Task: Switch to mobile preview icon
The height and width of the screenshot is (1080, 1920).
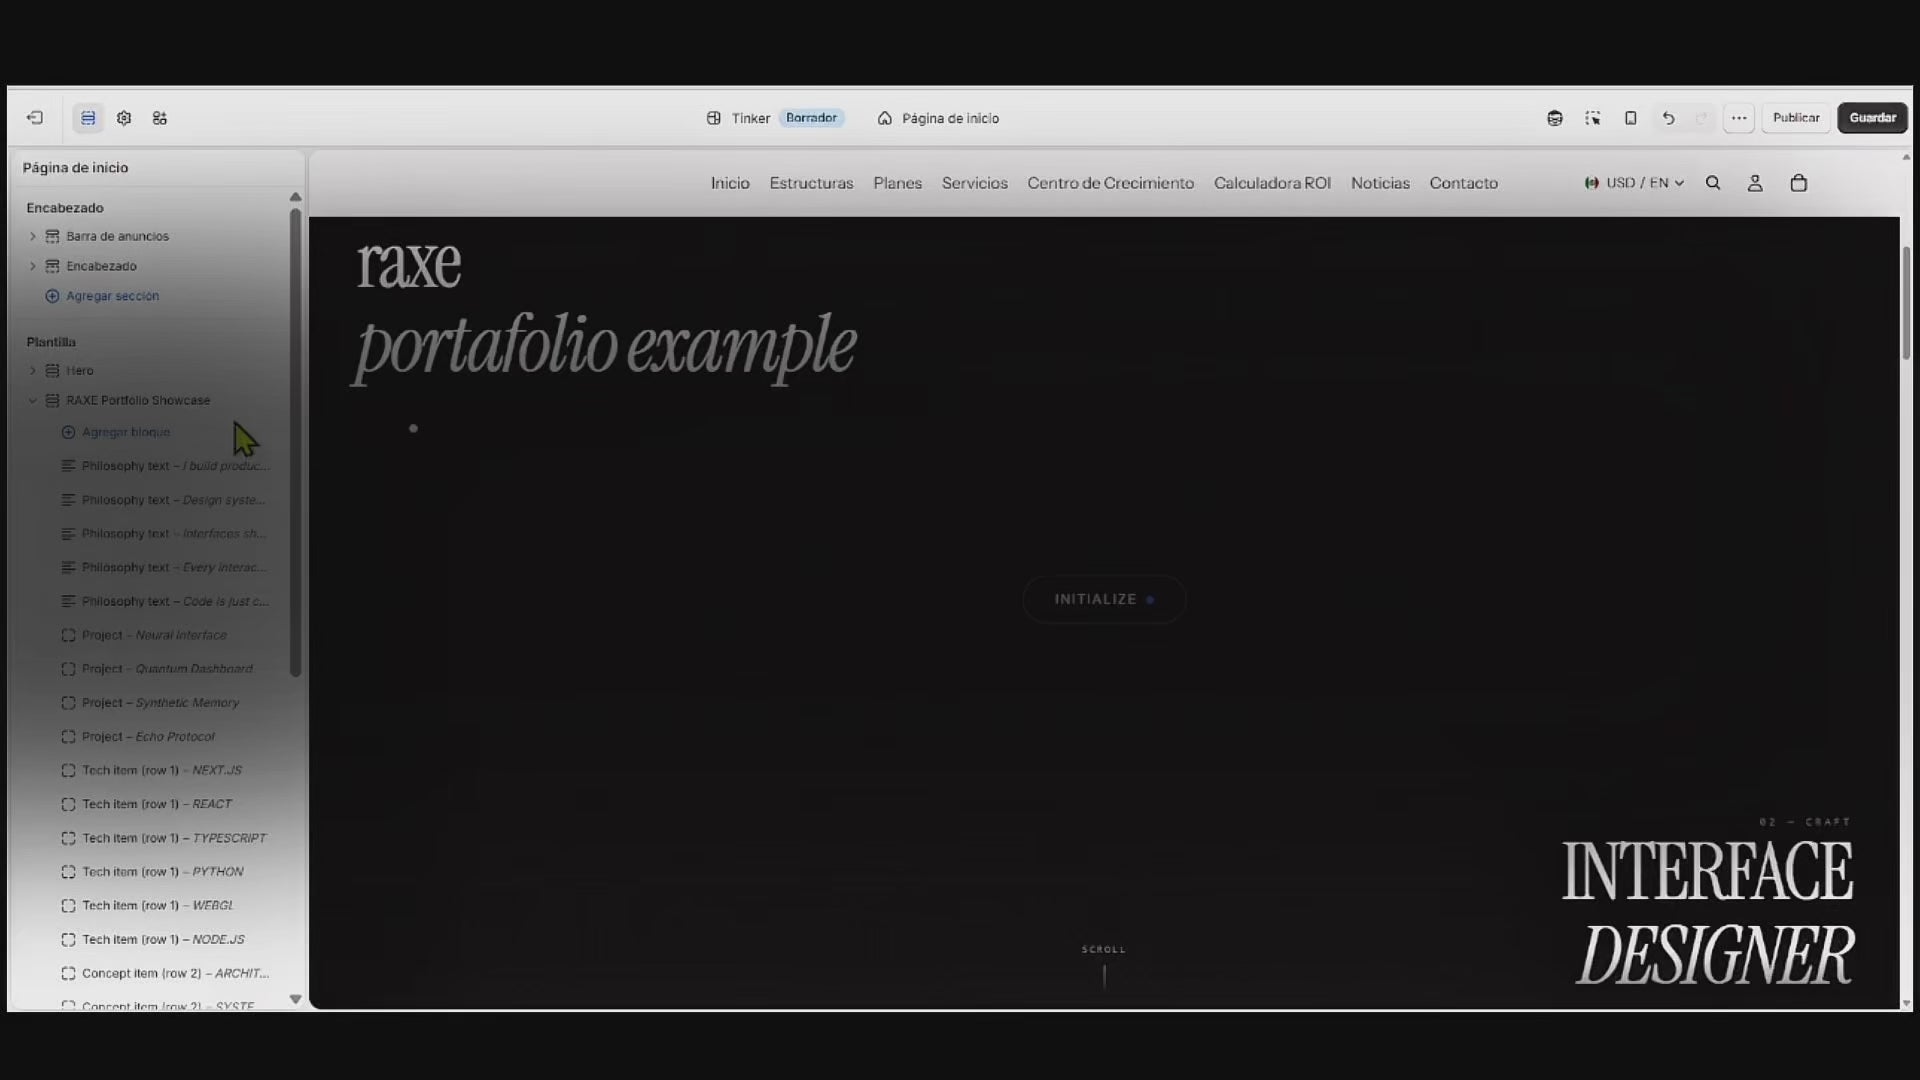Action: (1631, 118)
